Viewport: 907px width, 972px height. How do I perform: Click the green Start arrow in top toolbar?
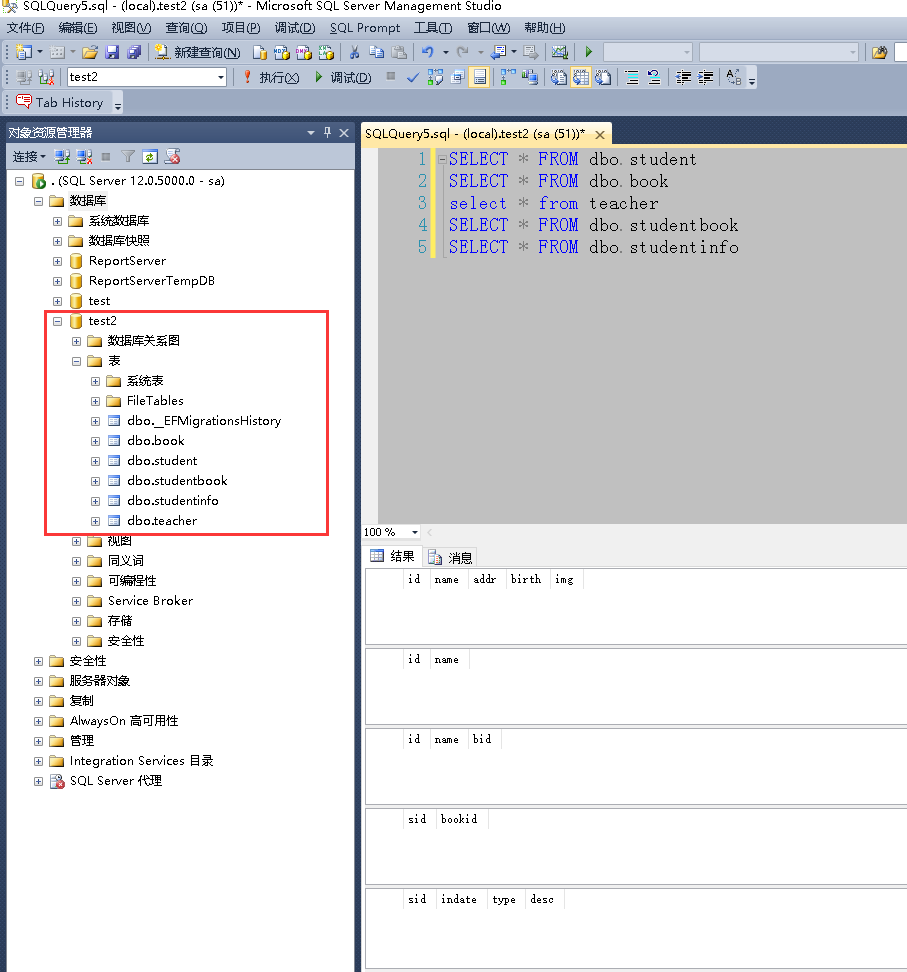point(588,53)
